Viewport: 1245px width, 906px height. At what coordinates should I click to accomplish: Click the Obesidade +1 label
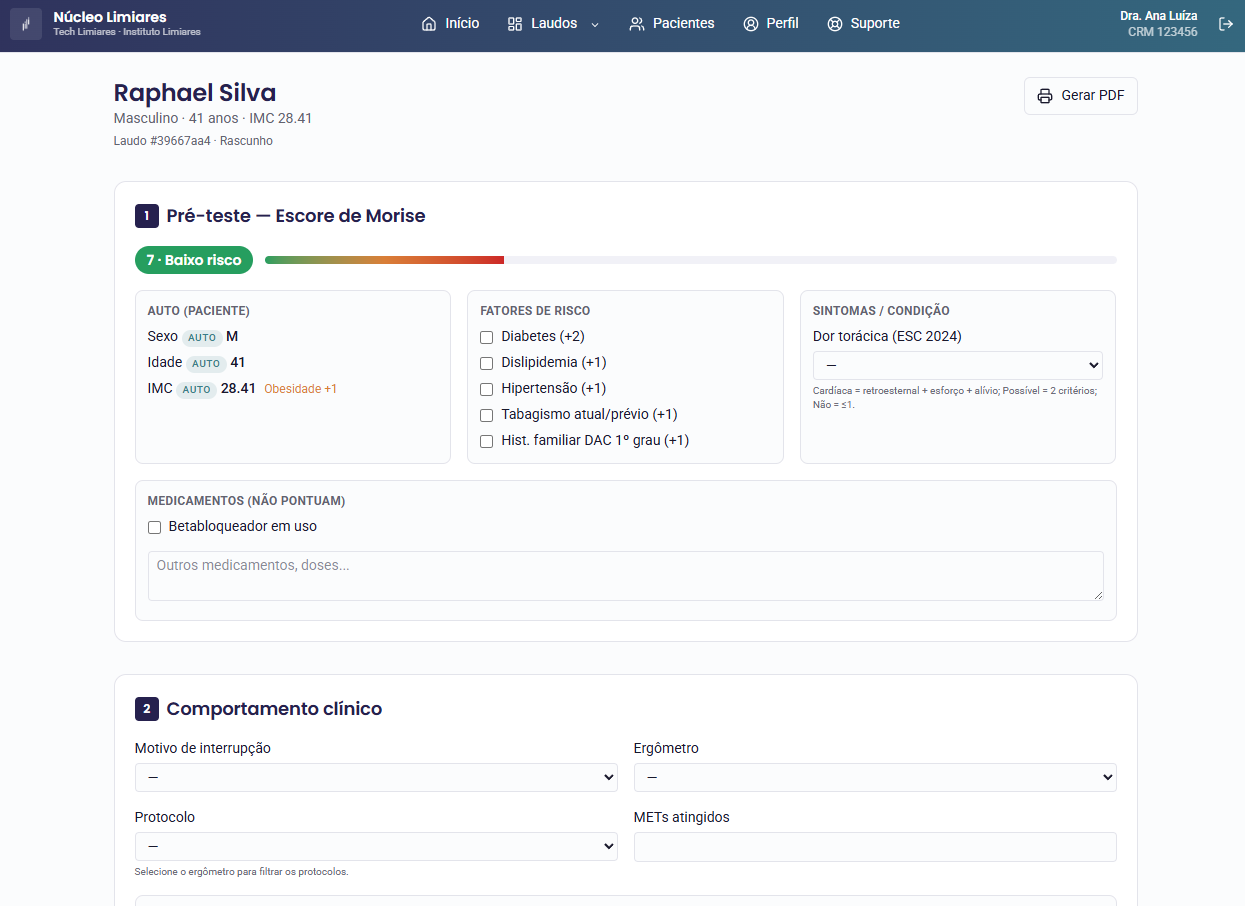pos(300,389)
